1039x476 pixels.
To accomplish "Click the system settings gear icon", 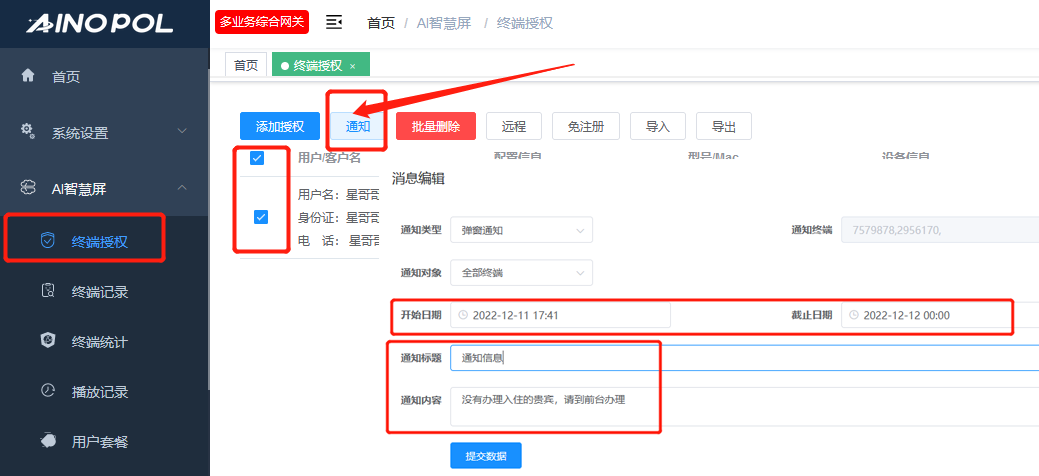I will tap(28, 131).
